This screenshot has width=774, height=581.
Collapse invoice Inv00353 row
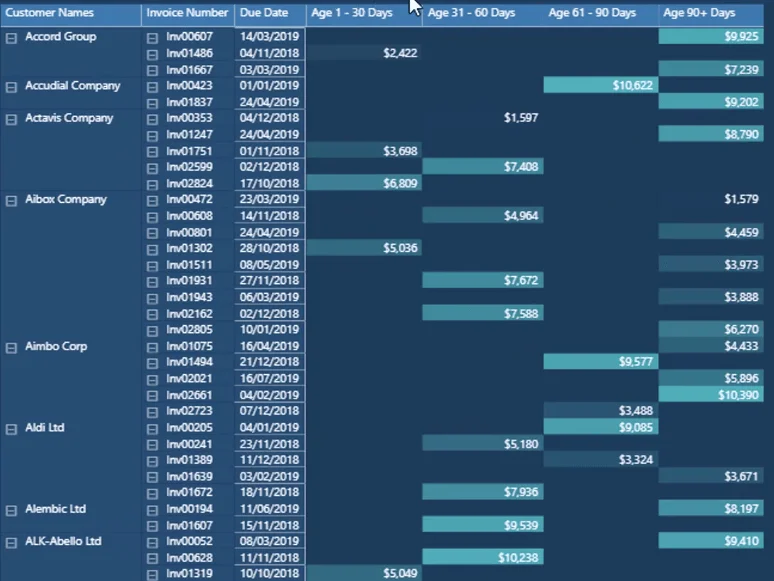[153, 119]
